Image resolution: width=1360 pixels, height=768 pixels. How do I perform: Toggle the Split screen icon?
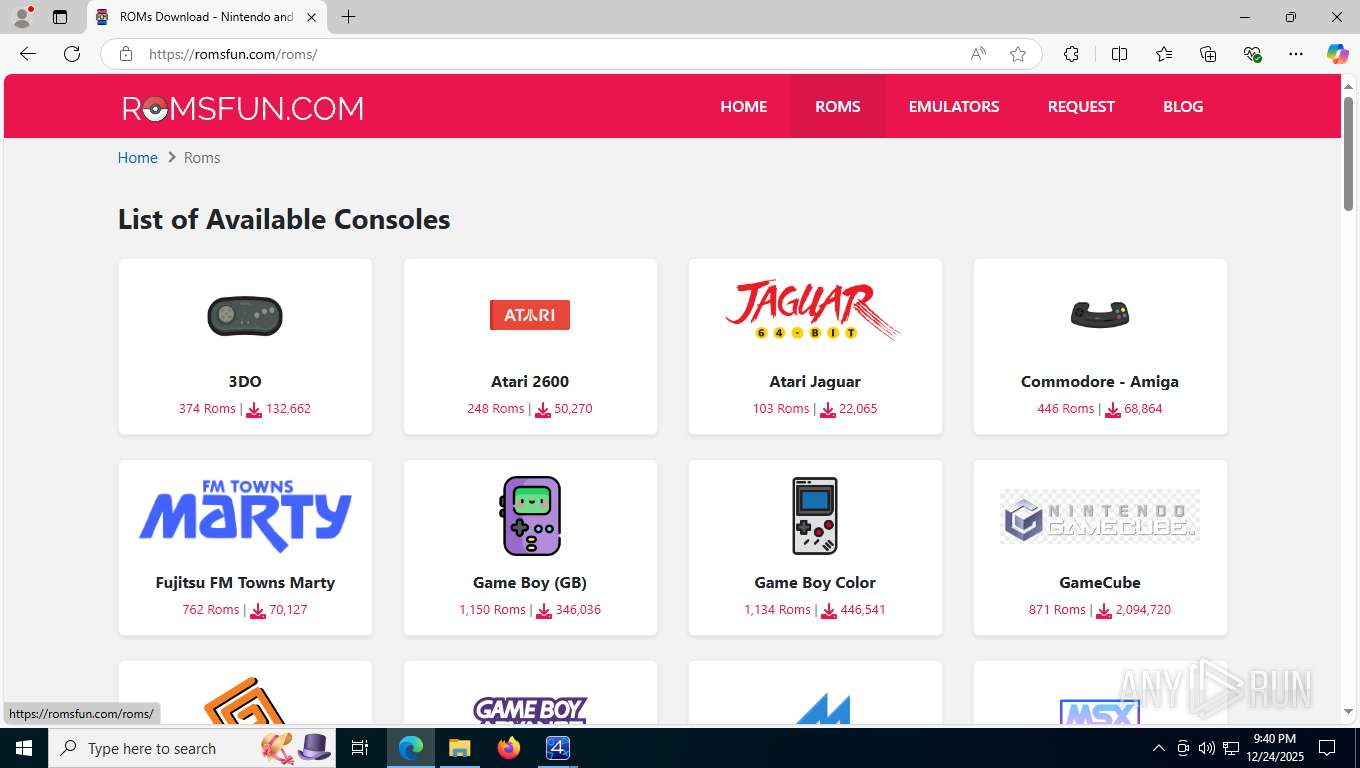tap(1119, 54)
